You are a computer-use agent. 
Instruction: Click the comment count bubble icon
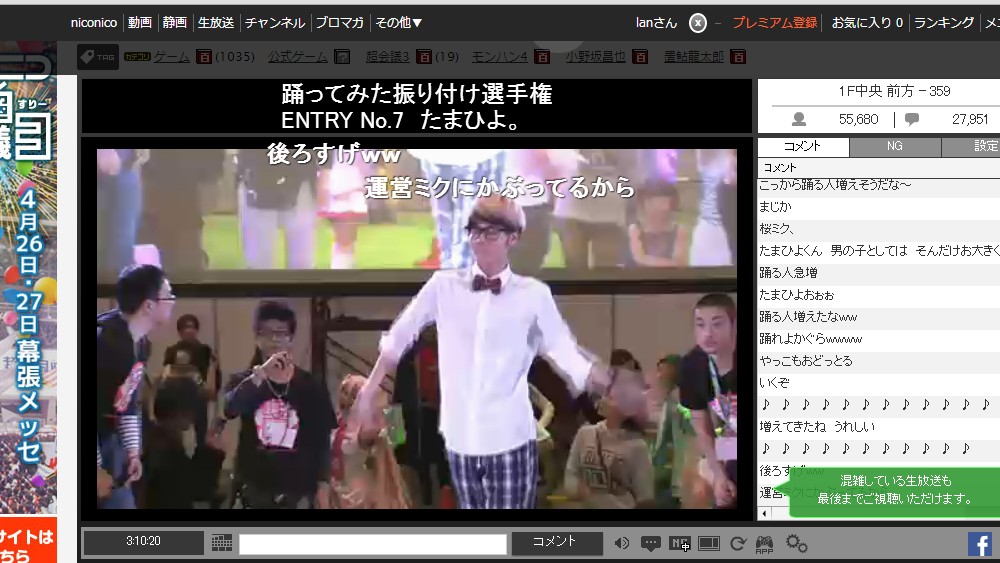point(912,119)
